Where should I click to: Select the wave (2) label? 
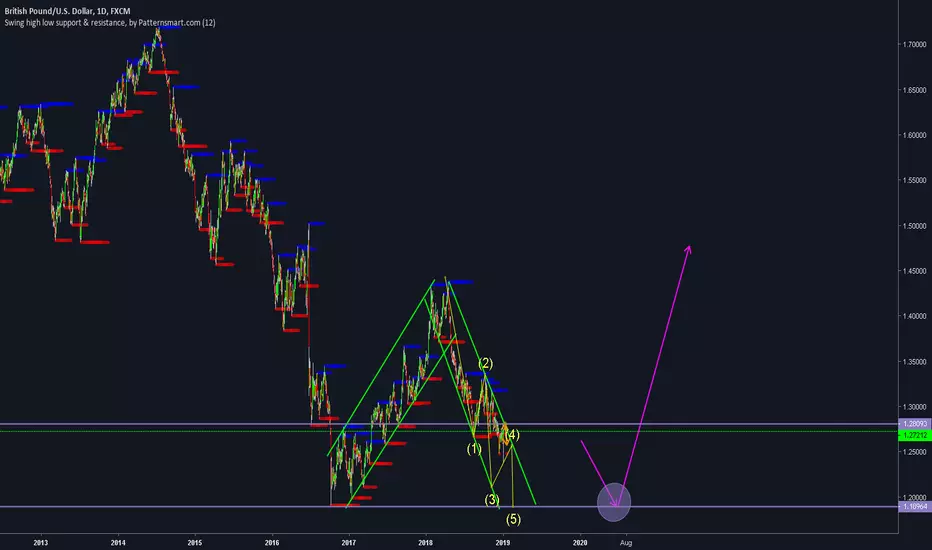click(486, 363)
